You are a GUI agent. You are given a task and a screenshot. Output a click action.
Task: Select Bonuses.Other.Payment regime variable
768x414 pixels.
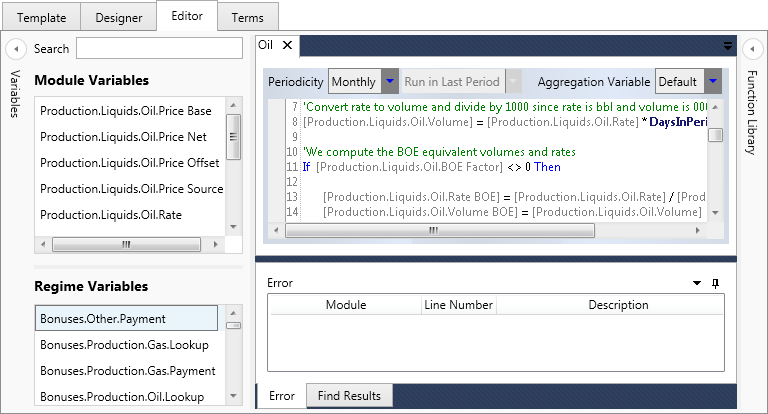pos(126,318)
